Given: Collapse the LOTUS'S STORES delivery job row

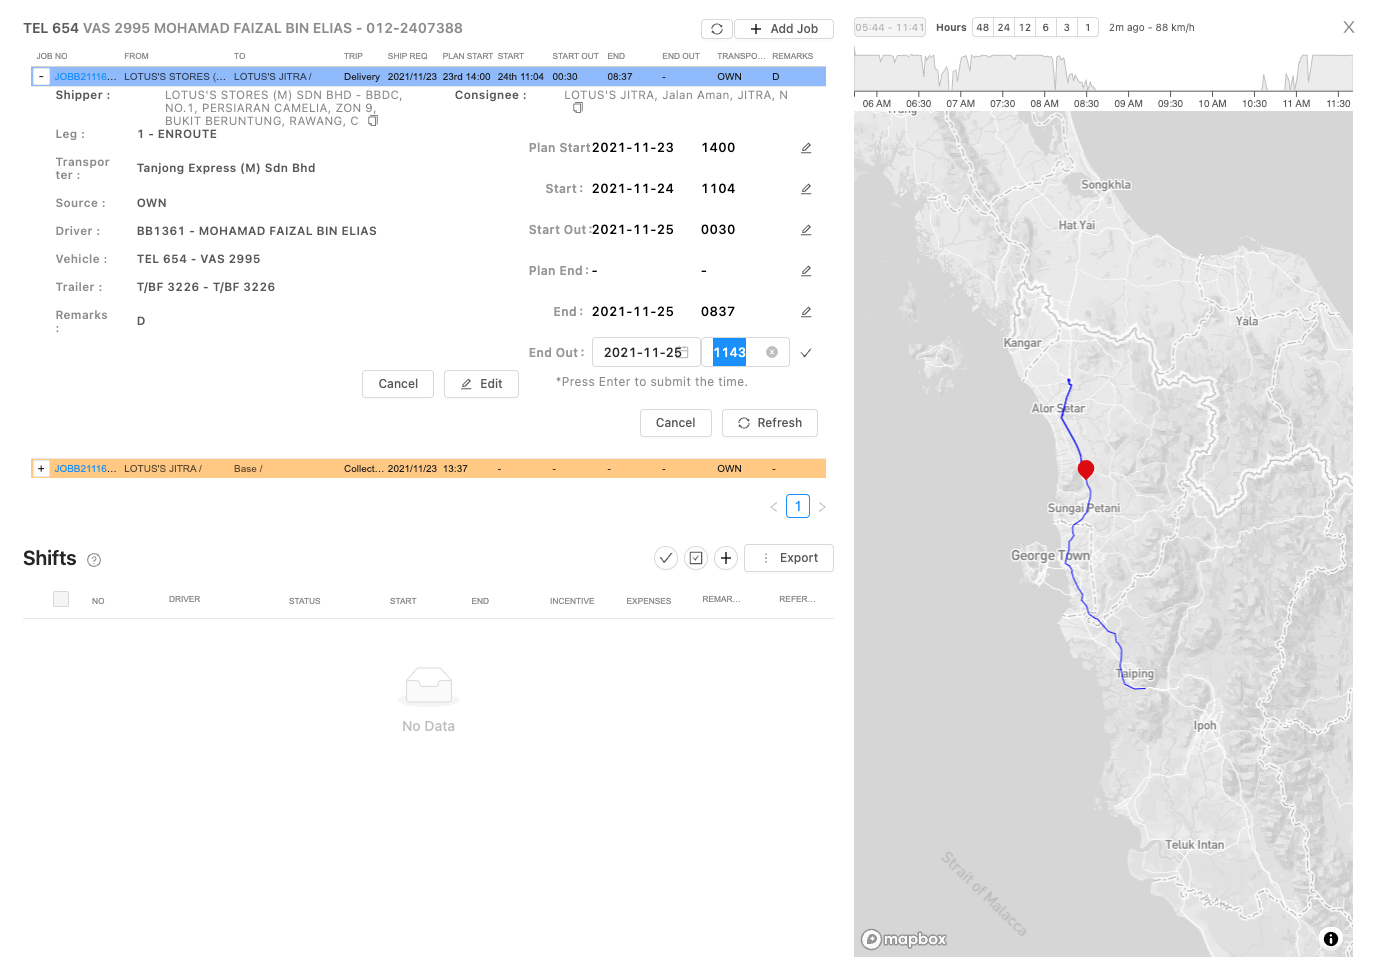Looking at the screenshot, I should point(41,76).
